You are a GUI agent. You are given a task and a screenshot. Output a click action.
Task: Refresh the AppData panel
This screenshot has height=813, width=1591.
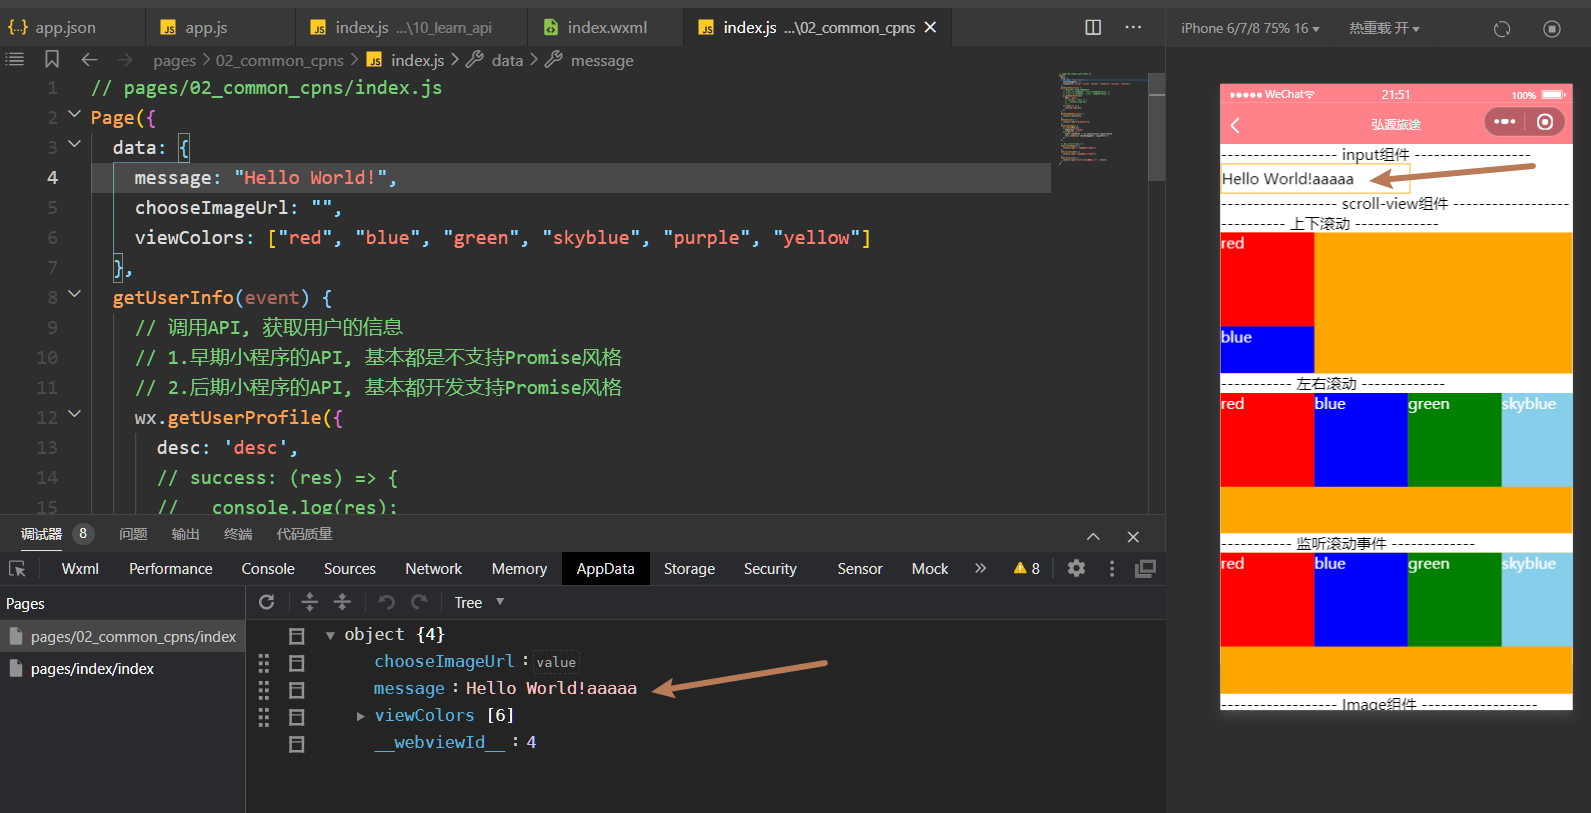266,602
